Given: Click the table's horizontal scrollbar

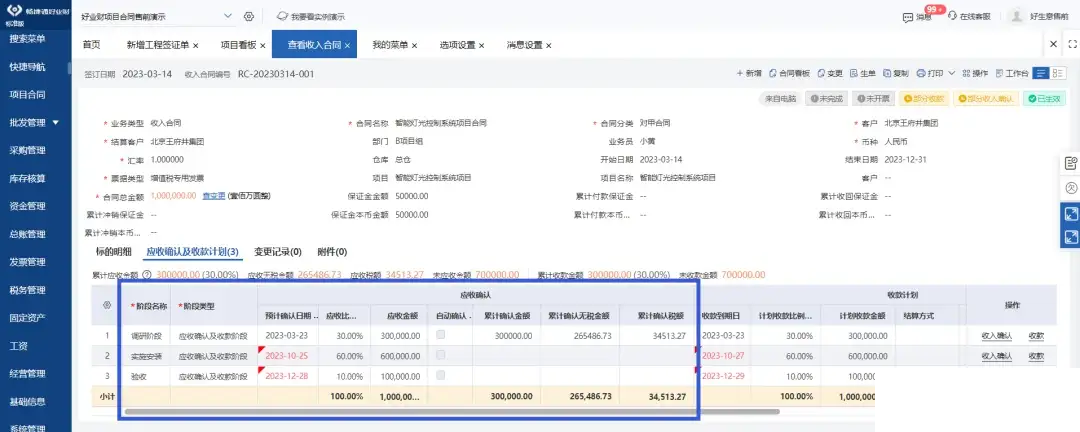Looking at the screenshot, I should point(452,411).
